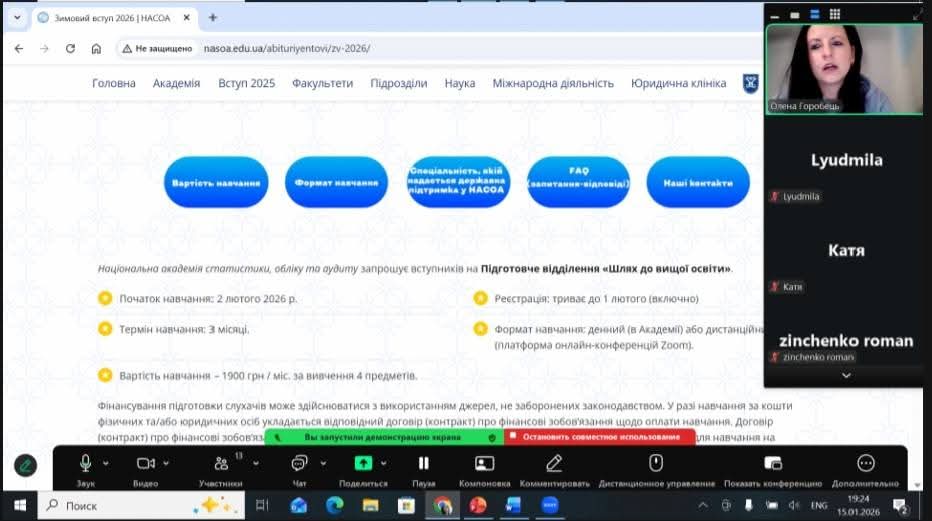Screen dimensions: 932x521
Task: Mute microphone in Zoom toolbar
Action: pos(86,463)
